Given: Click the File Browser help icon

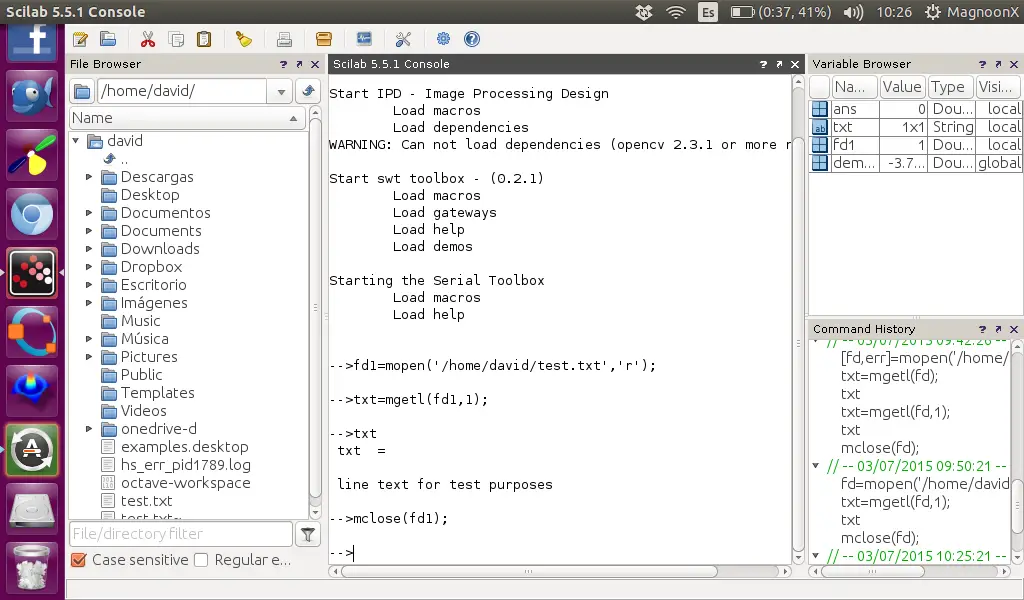Looking at the screenshot, I should click(x=283, y=64).
